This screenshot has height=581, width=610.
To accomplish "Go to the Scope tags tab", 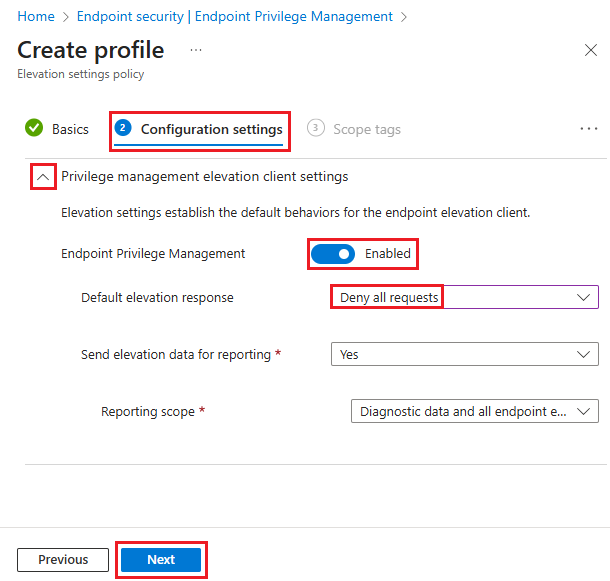I will 366,129.
